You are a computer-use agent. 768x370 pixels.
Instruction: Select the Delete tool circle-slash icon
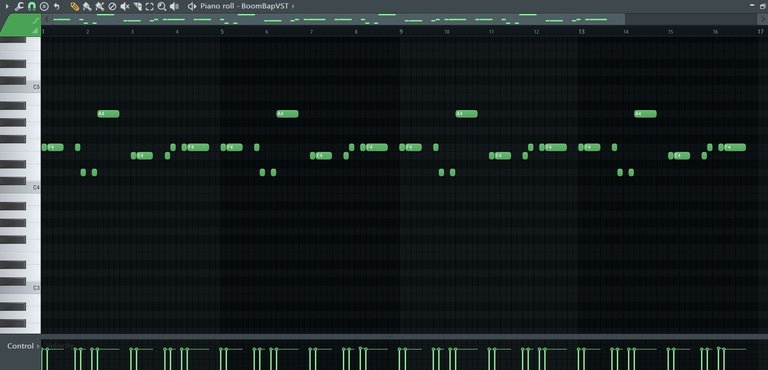coord(112,6)
